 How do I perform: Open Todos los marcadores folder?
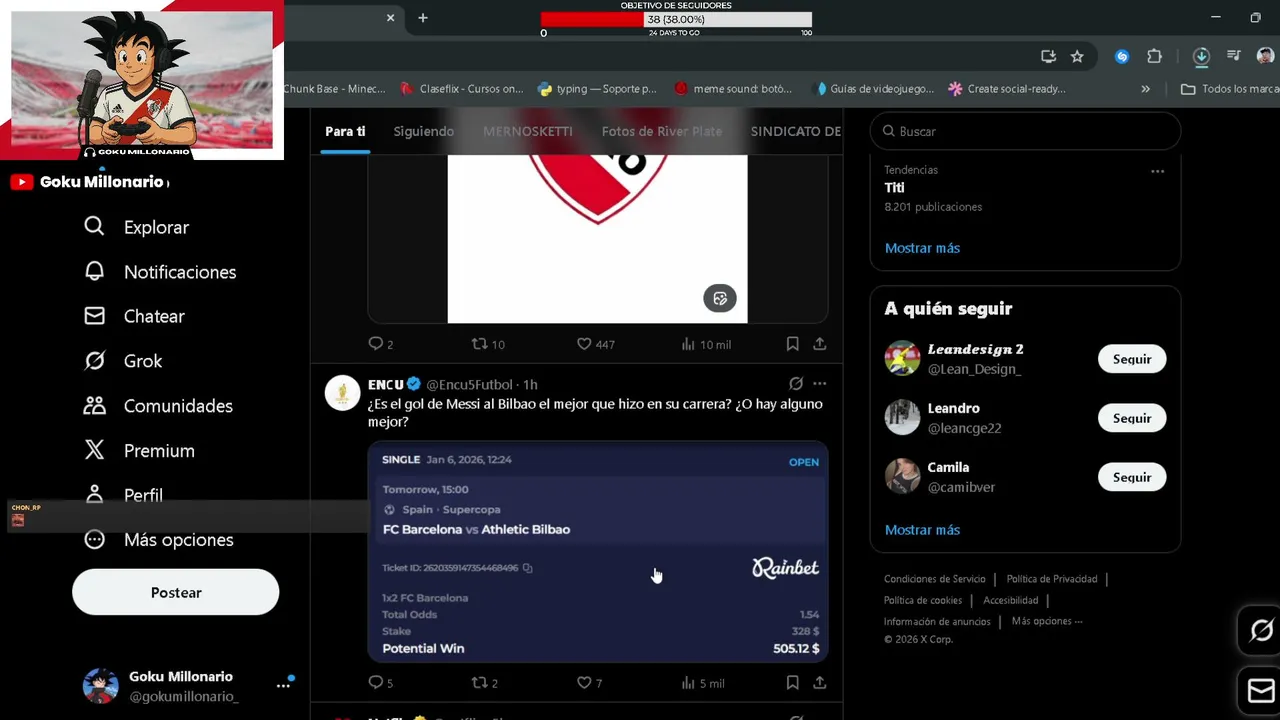(x=1230, y=89)
